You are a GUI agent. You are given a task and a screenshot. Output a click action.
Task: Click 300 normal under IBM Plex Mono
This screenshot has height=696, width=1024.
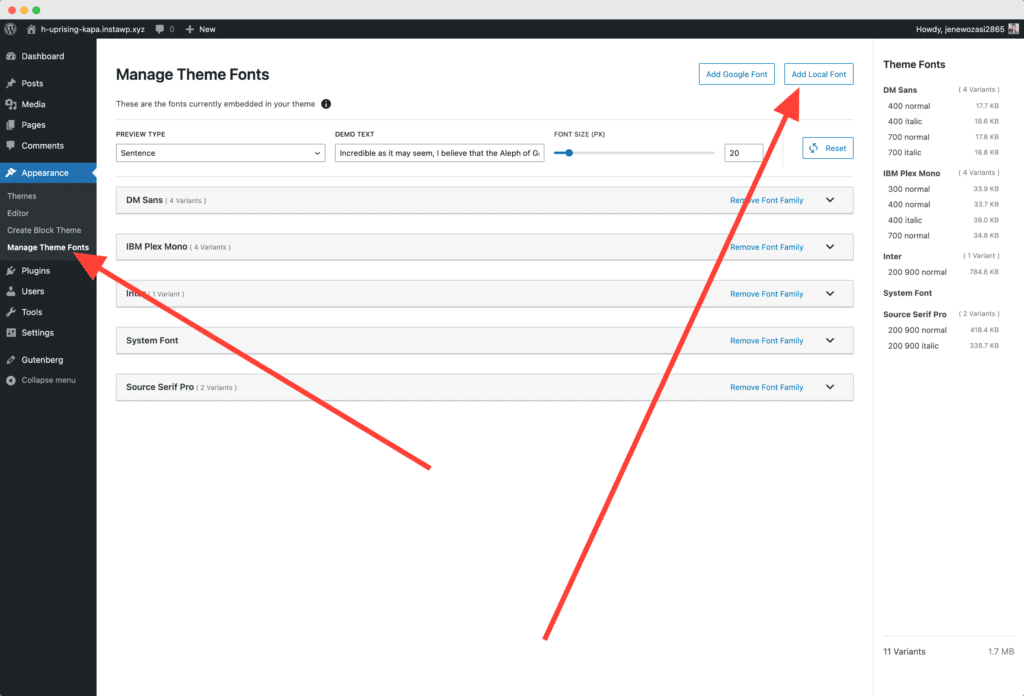pyautogui.click(x=908, y=189)
